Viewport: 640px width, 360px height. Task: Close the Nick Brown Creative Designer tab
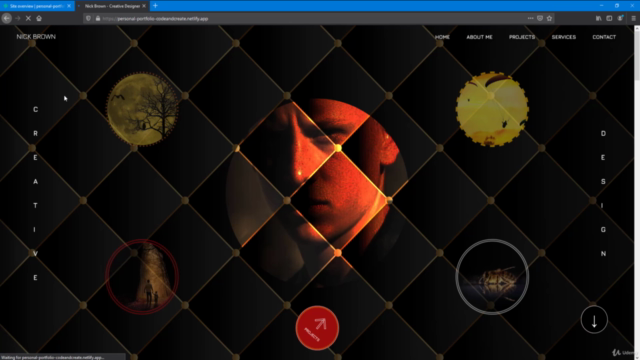pos(144,6)
